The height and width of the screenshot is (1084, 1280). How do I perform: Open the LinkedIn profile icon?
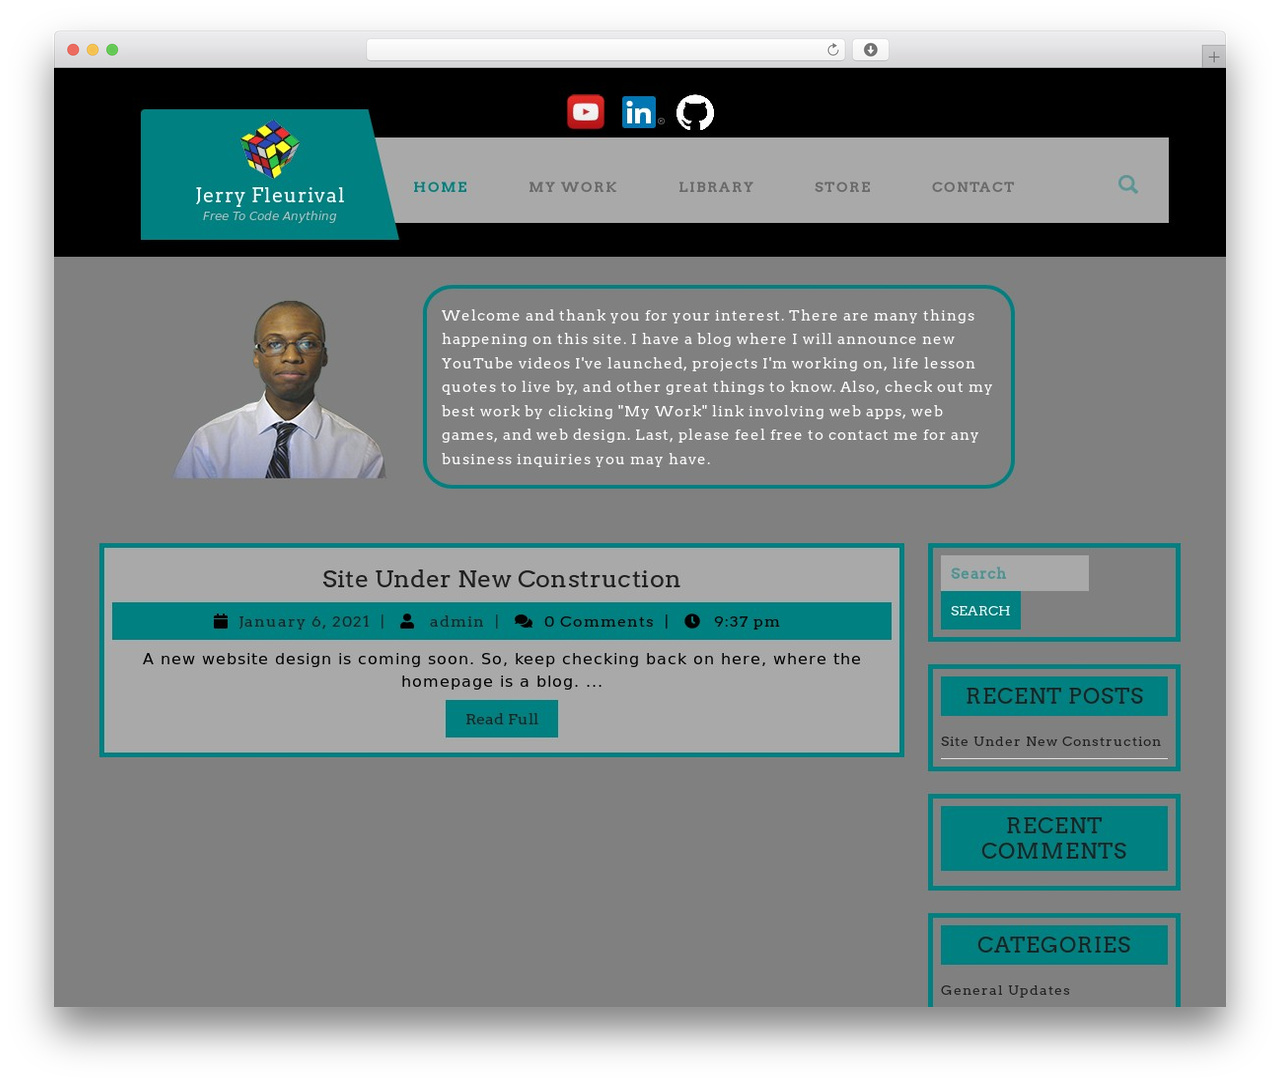[640, 112]
